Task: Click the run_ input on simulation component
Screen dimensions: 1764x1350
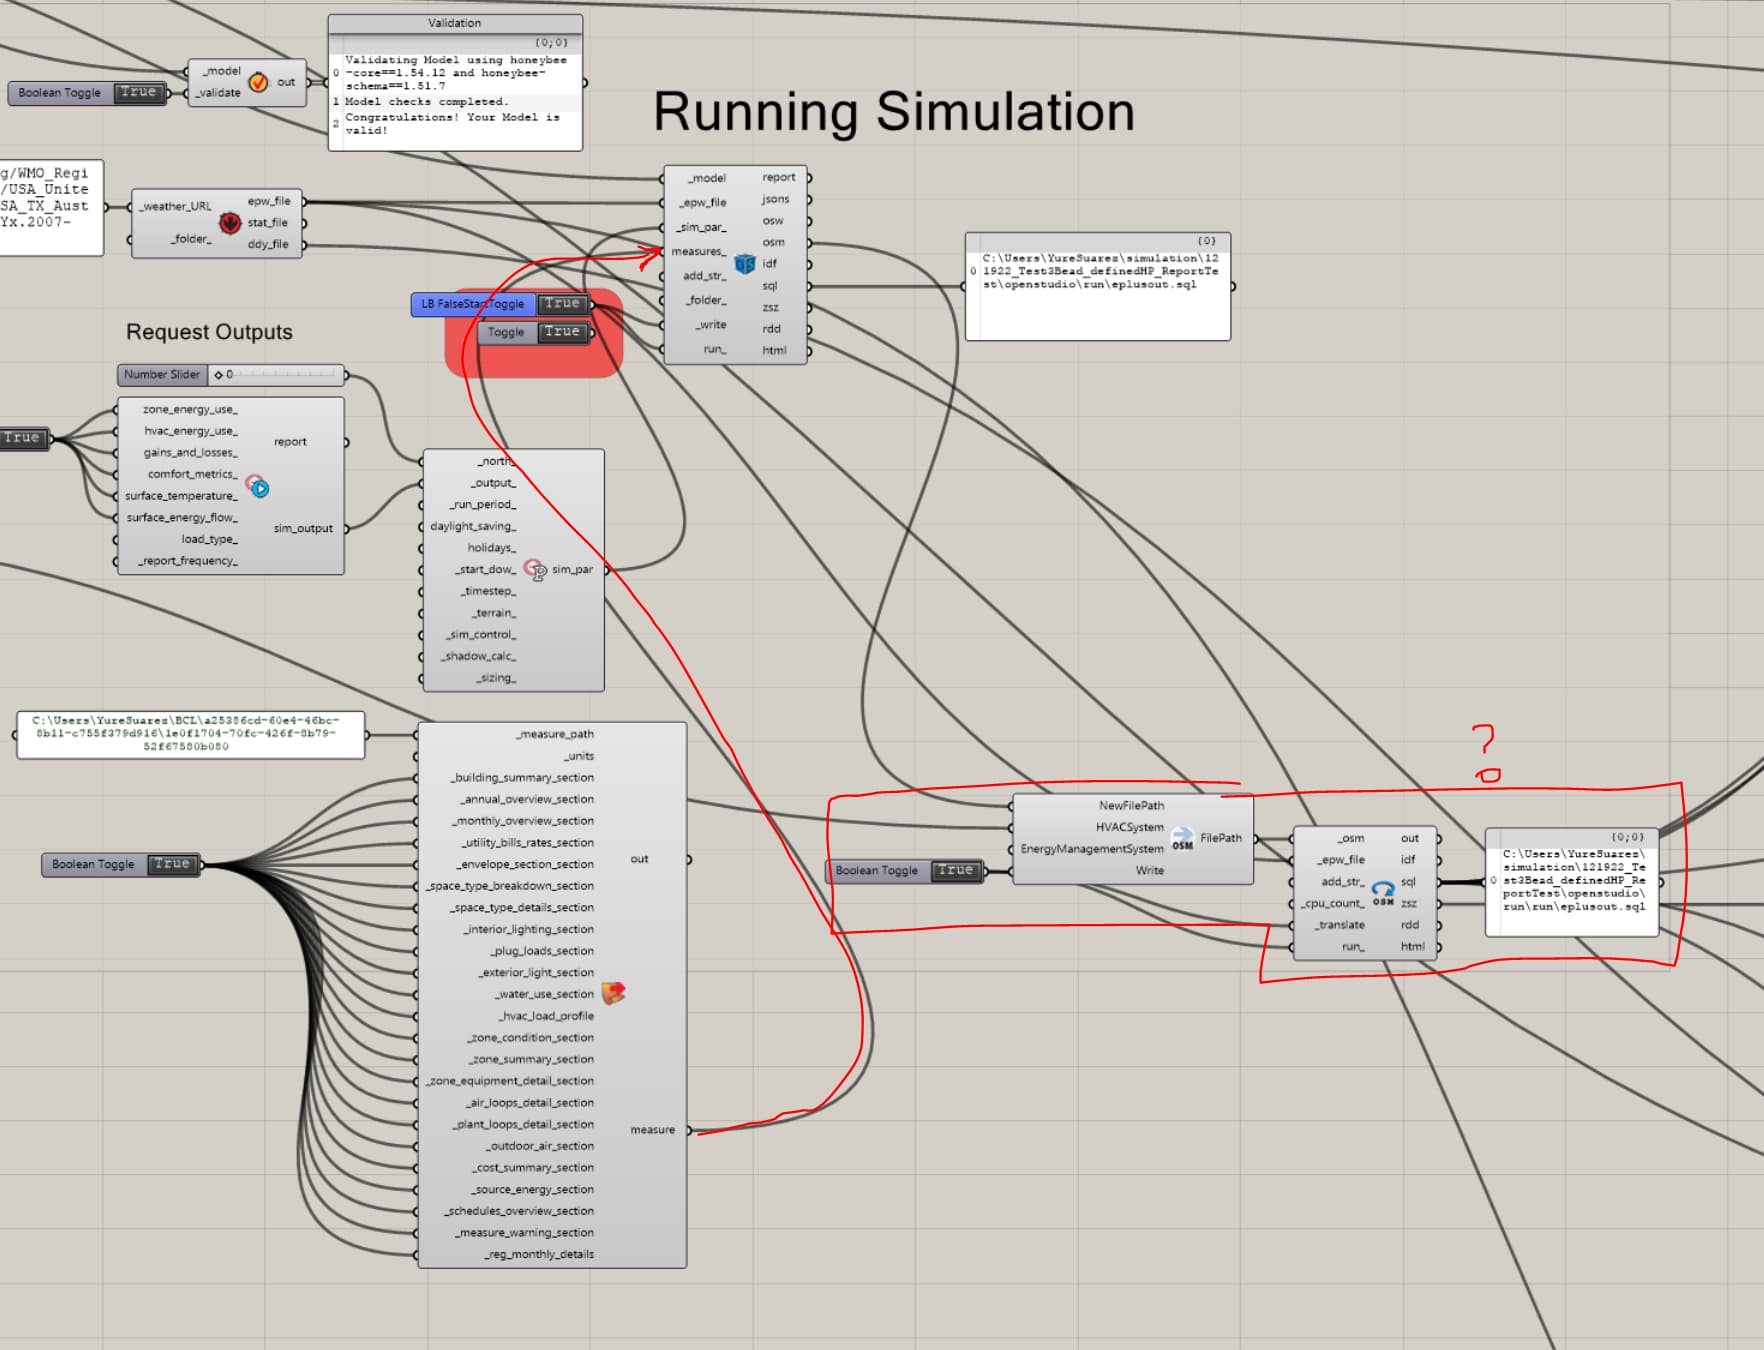Action: (714, 349)
